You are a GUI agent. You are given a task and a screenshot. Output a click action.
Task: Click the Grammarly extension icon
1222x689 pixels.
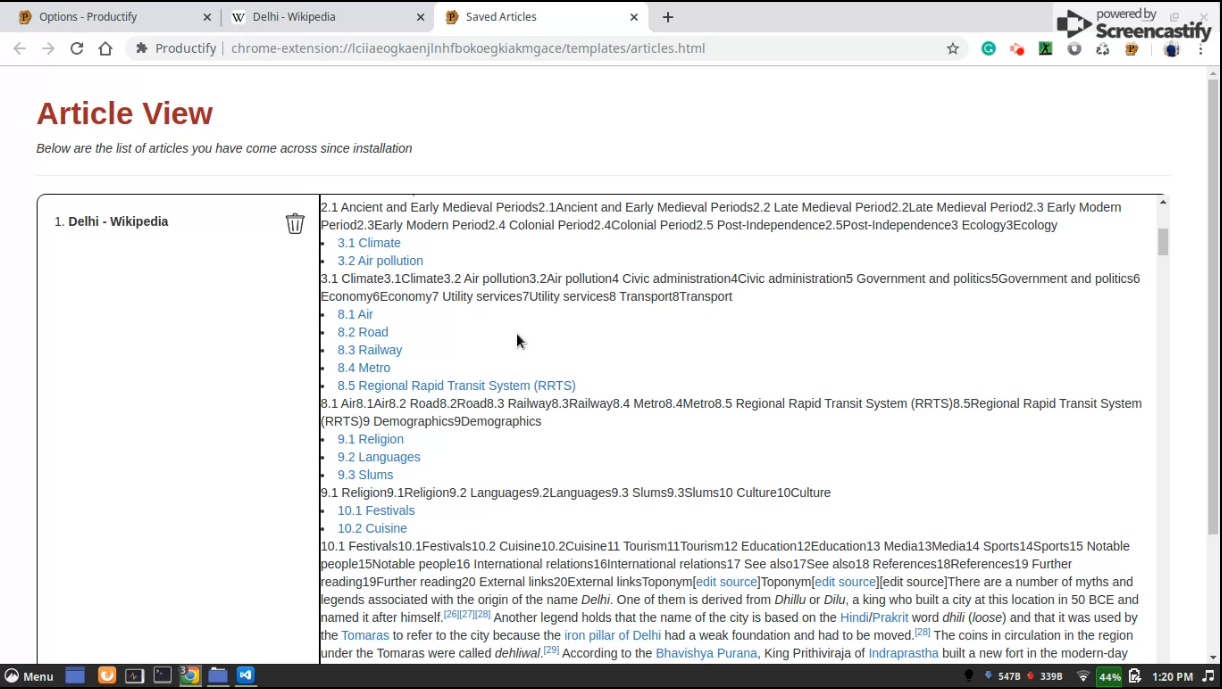tap(988, 48)
